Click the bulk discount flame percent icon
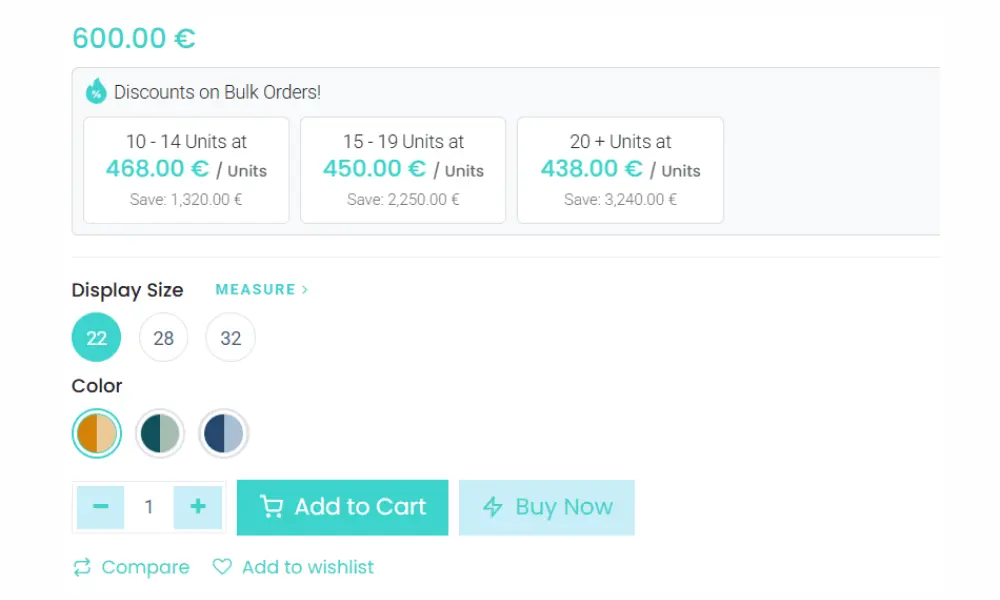Image resolution: width=1000 pixels, height=600 pixels. 96,92
